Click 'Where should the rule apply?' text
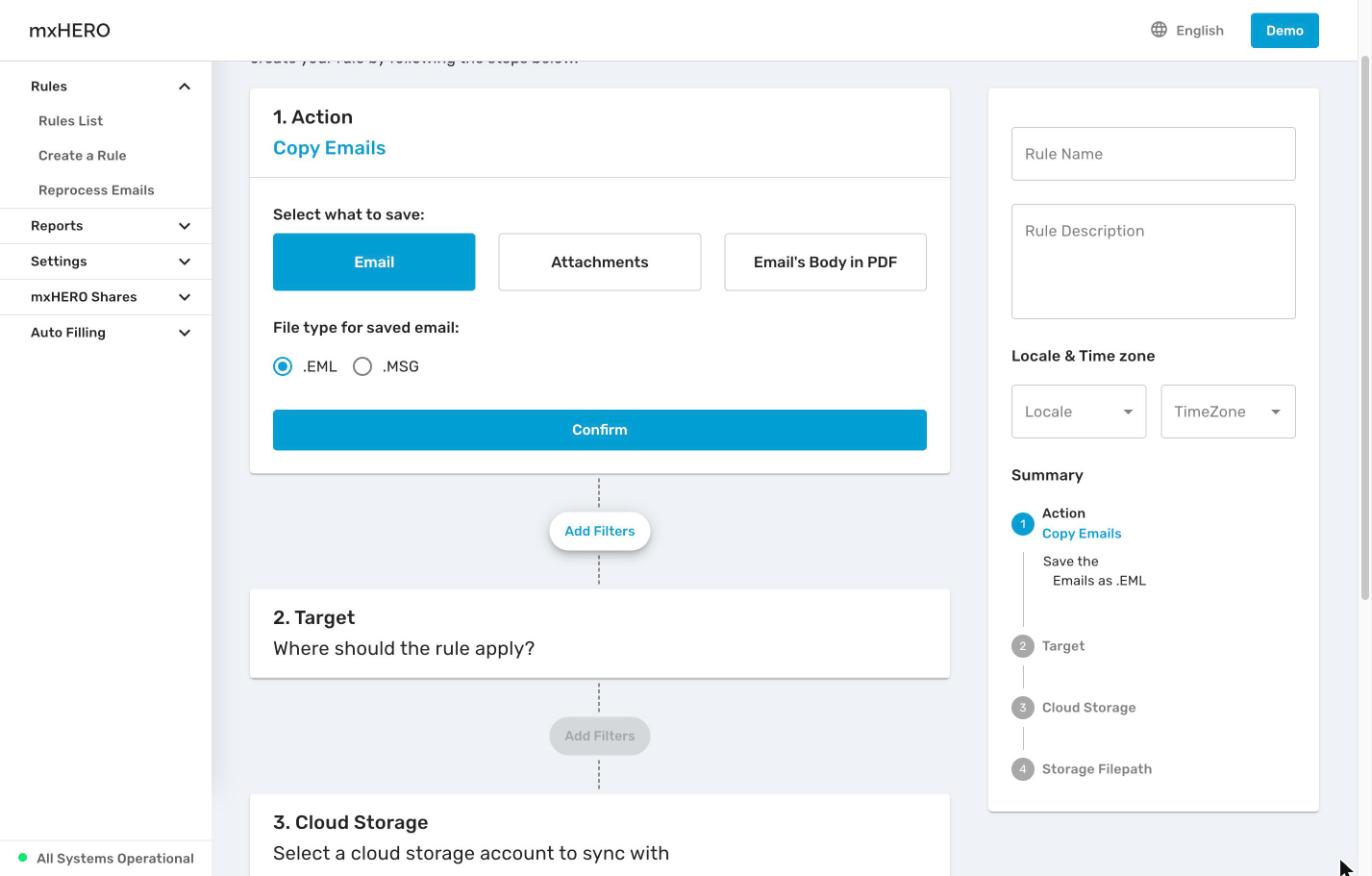The image size is (1372, 876). click(404, 649)
